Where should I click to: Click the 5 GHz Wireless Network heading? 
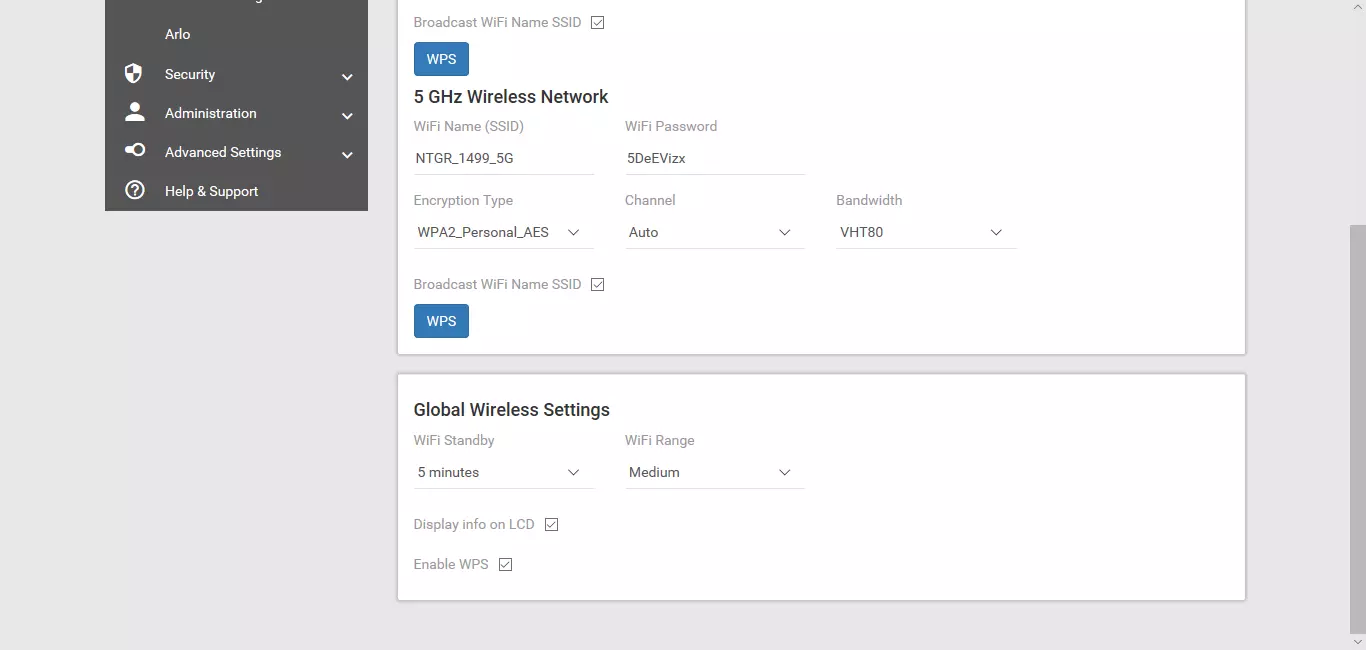coord(511,97)
